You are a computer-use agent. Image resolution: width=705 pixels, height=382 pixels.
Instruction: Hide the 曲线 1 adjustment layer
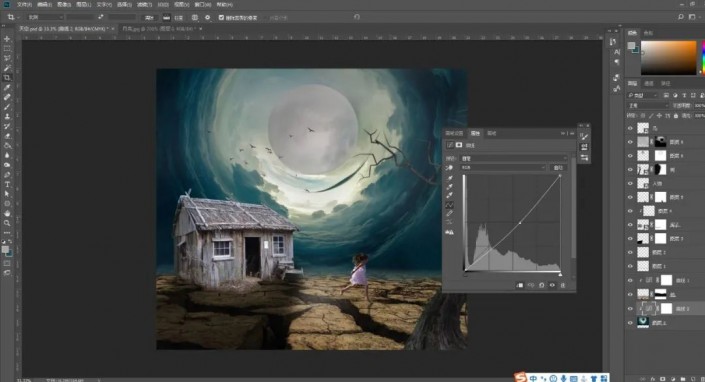630,280
